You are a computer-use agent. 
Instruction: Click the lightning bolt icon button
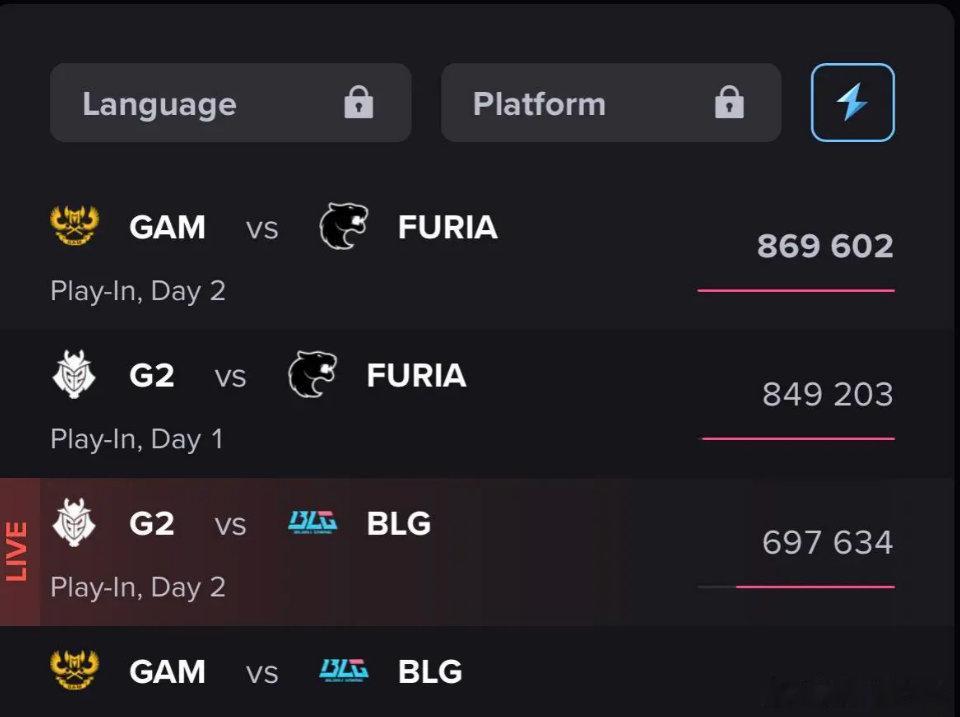(x=852, y=102)
